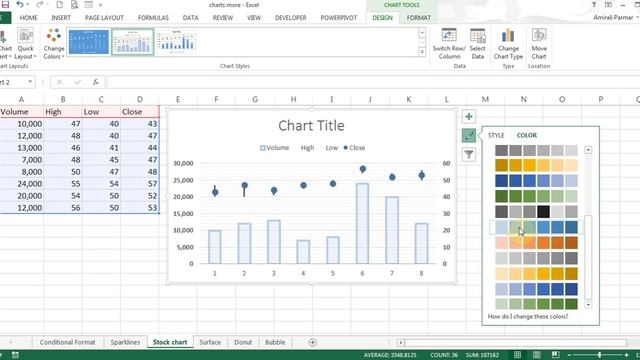Click the horizontal scrollbar left arrow
The width and height of the screenshot is (640, 360).
pyautogui.click(x=401, y=342)
